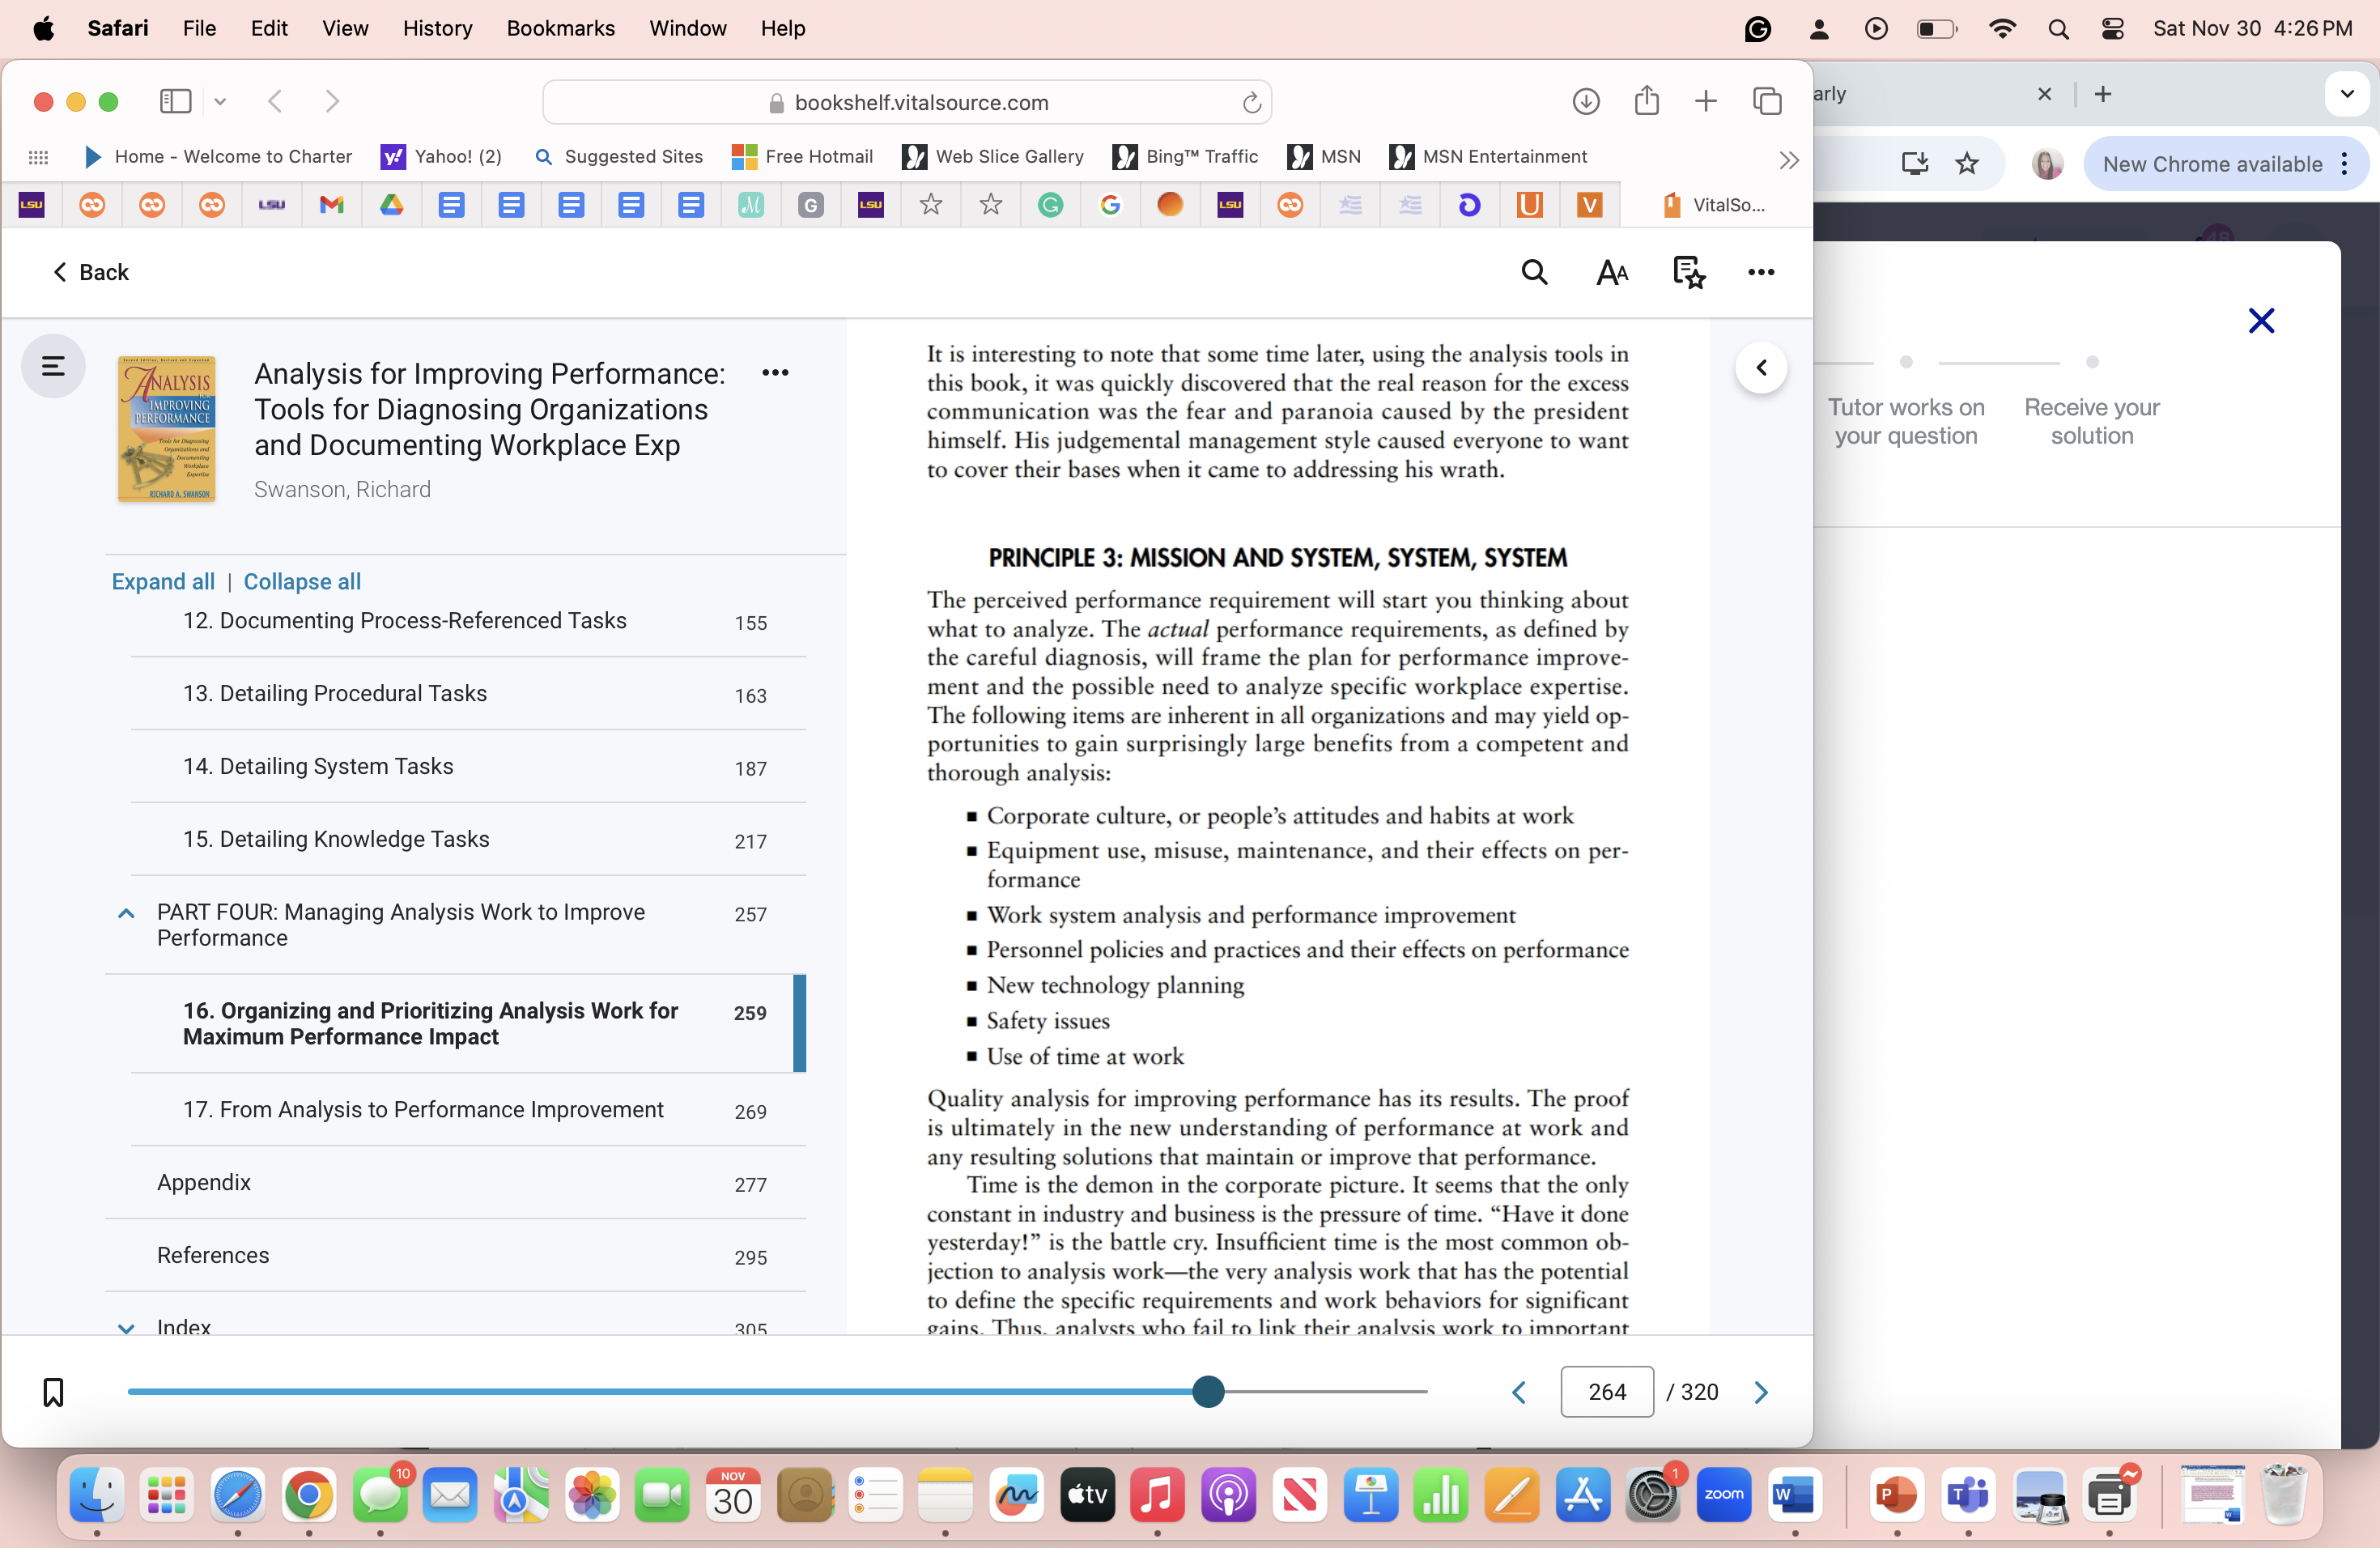Open the review and flashcards panel
The height and width of the screenshot is (1548, 2380).
[1688, 272]
